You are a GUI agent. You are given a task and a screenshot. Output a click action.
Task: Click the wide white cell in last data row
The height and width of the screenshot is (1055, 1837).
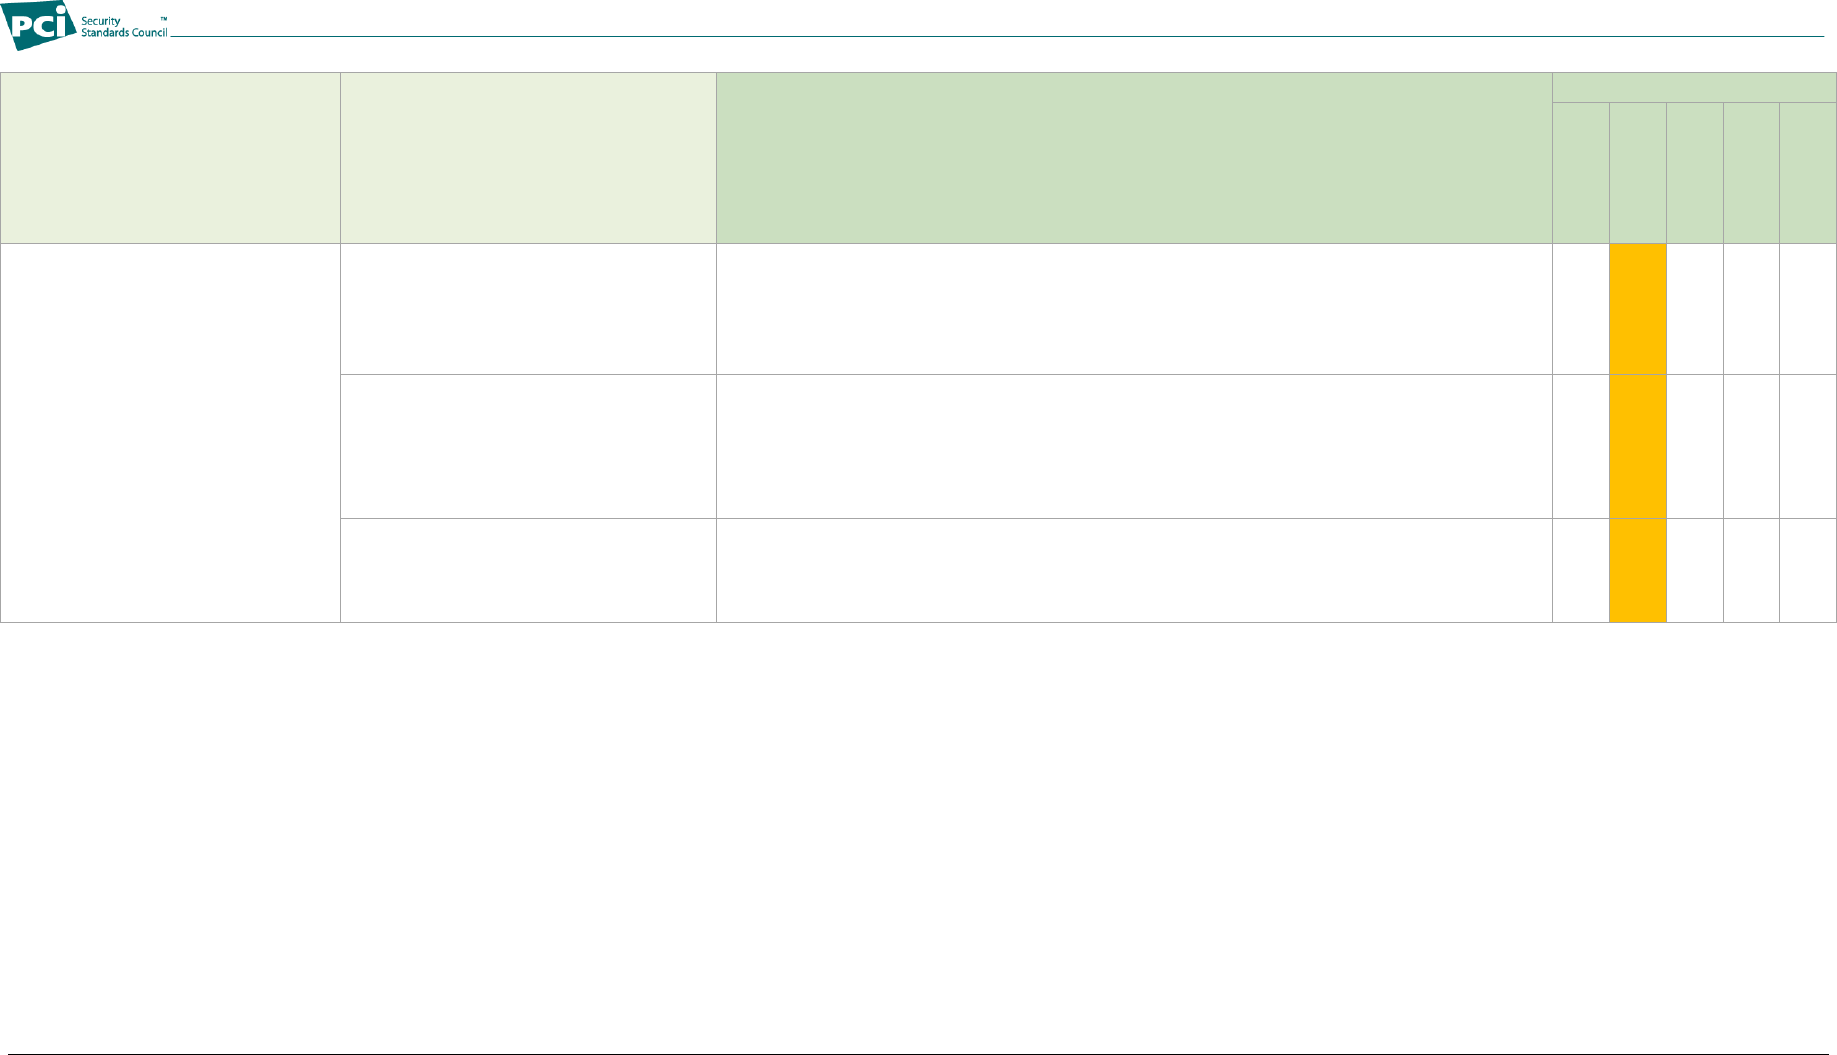1134,571
